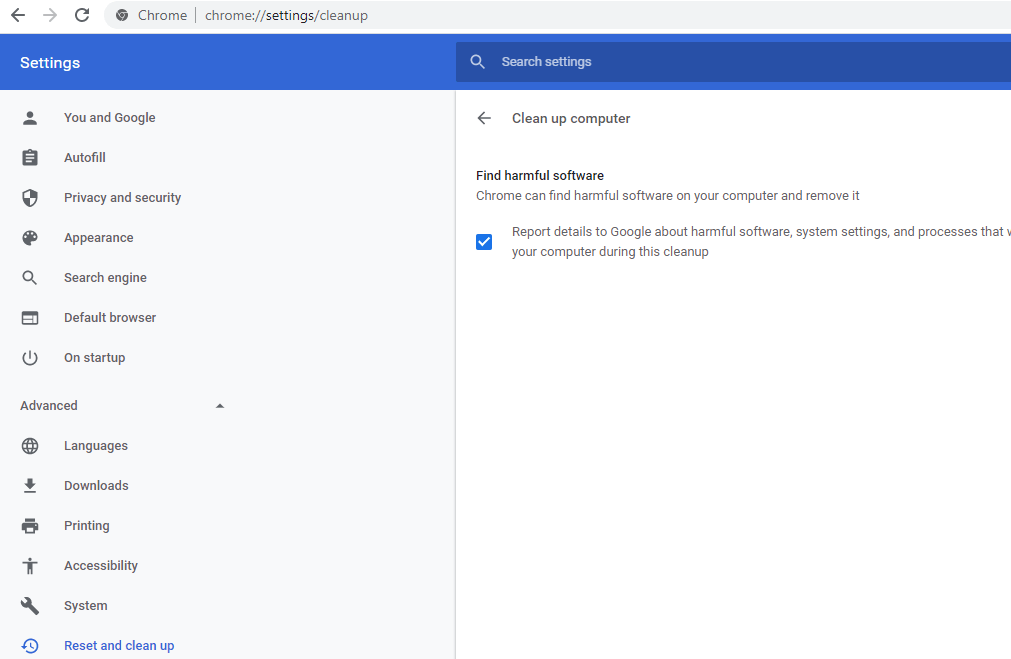Click the Appearance paint palette icon
The image size is (1011, 659).
pos(30,237)
